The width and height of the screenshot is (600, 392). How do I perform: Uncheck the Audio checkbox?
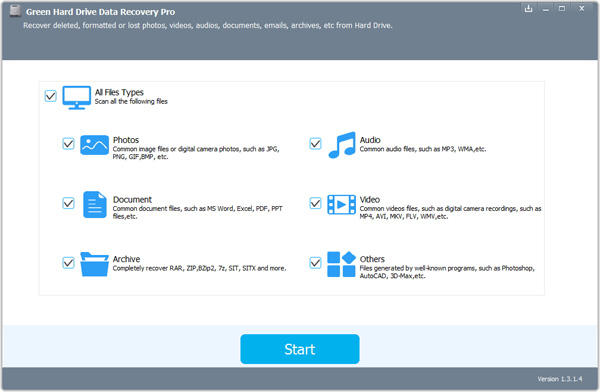(315, 144)
